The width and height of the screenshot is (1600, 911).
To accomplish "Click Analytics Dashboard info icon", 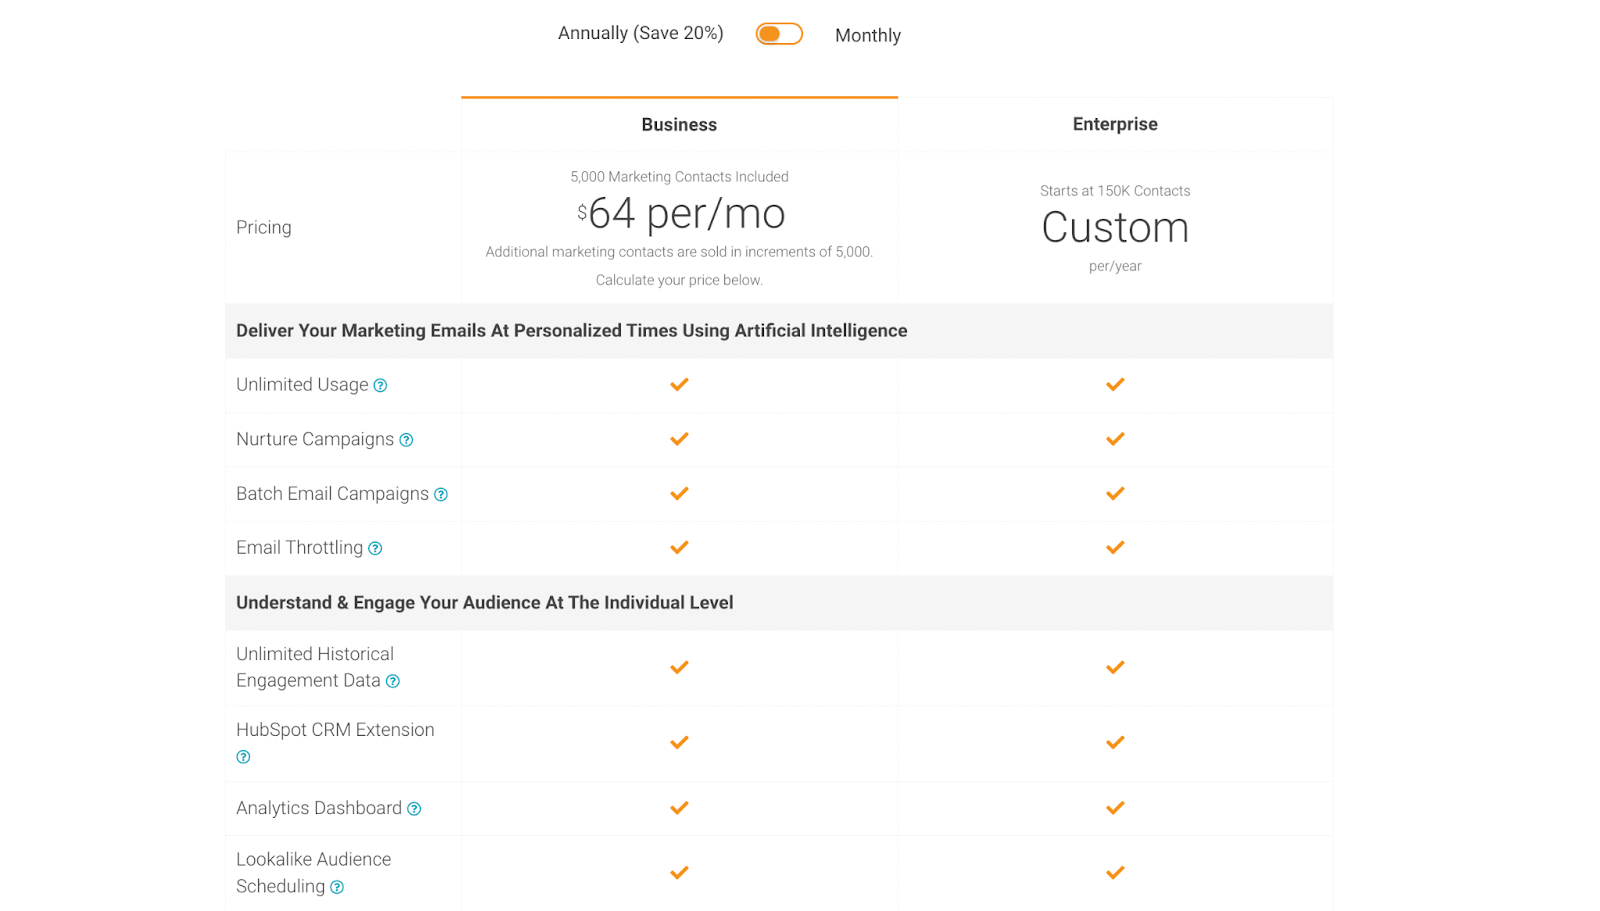I will [x=414, y=809].
